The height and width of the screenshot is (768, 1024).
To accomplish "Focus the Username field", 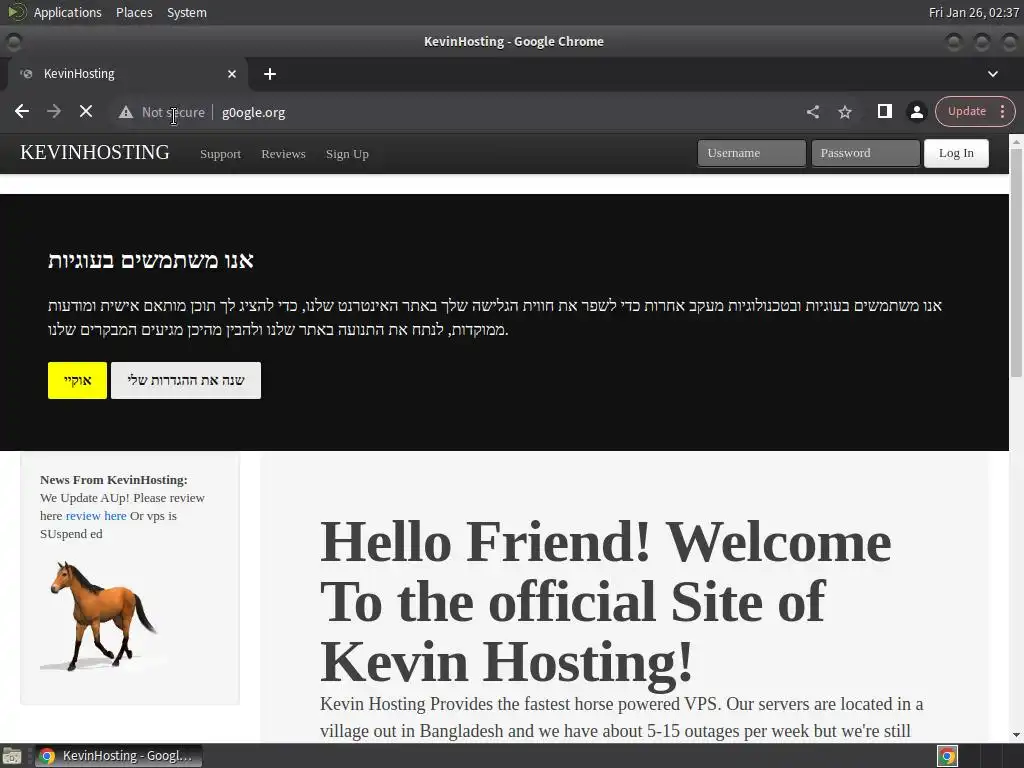I will point(752,153).
